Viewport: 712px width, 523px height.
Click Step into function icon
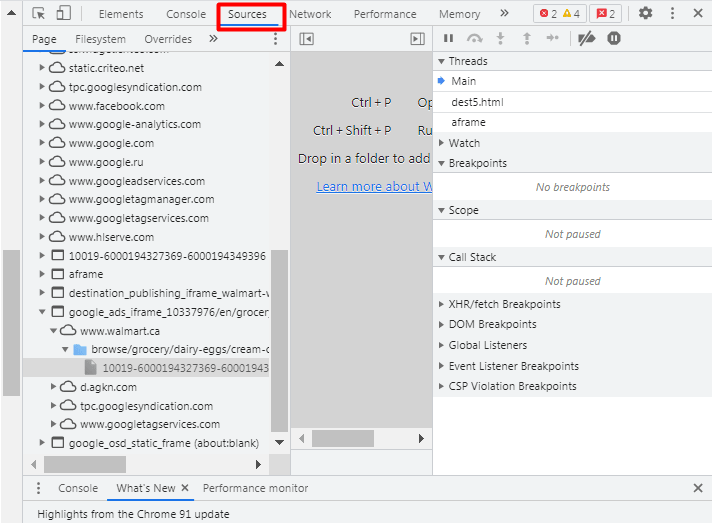click(500, 39)
